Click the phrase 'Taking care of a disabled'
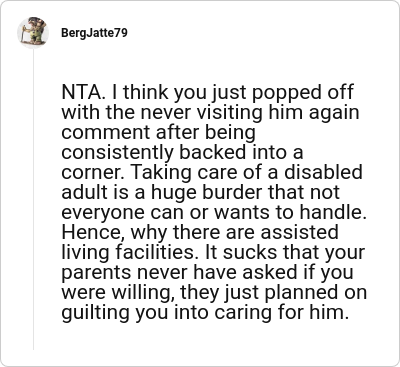Screen dimensions: 400x367 (246, 172)
